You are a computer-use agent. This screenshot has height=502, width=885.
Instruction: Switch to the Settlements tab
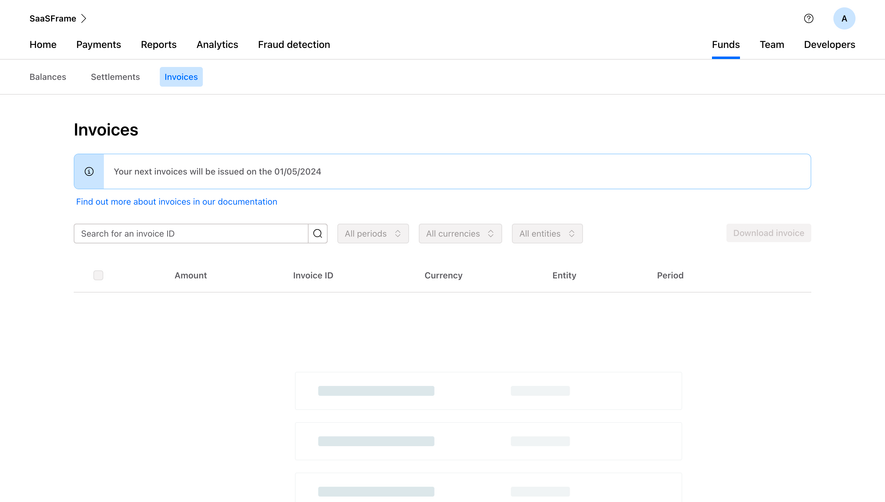tap(115, 77)
